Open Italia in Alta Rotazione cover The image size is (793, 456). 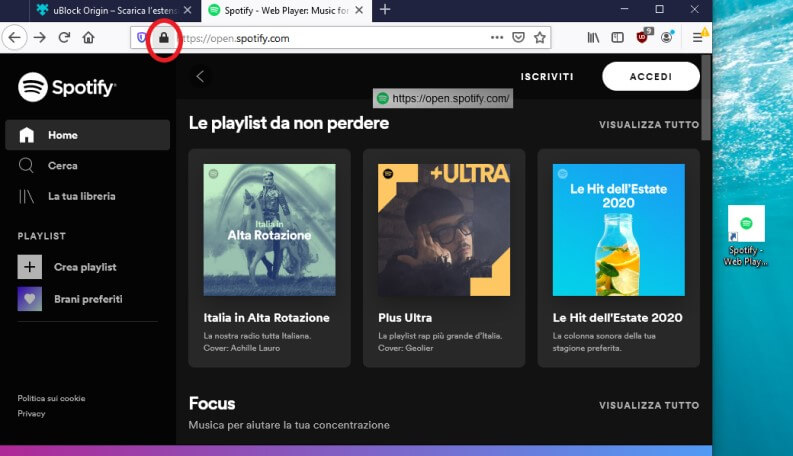pyautogui.click(x=269, y=230)
